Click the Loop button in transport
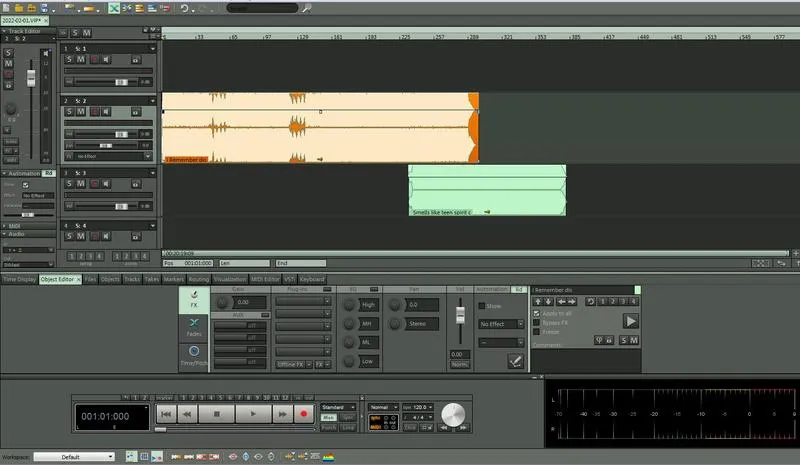800x465 pixels. 348,427
